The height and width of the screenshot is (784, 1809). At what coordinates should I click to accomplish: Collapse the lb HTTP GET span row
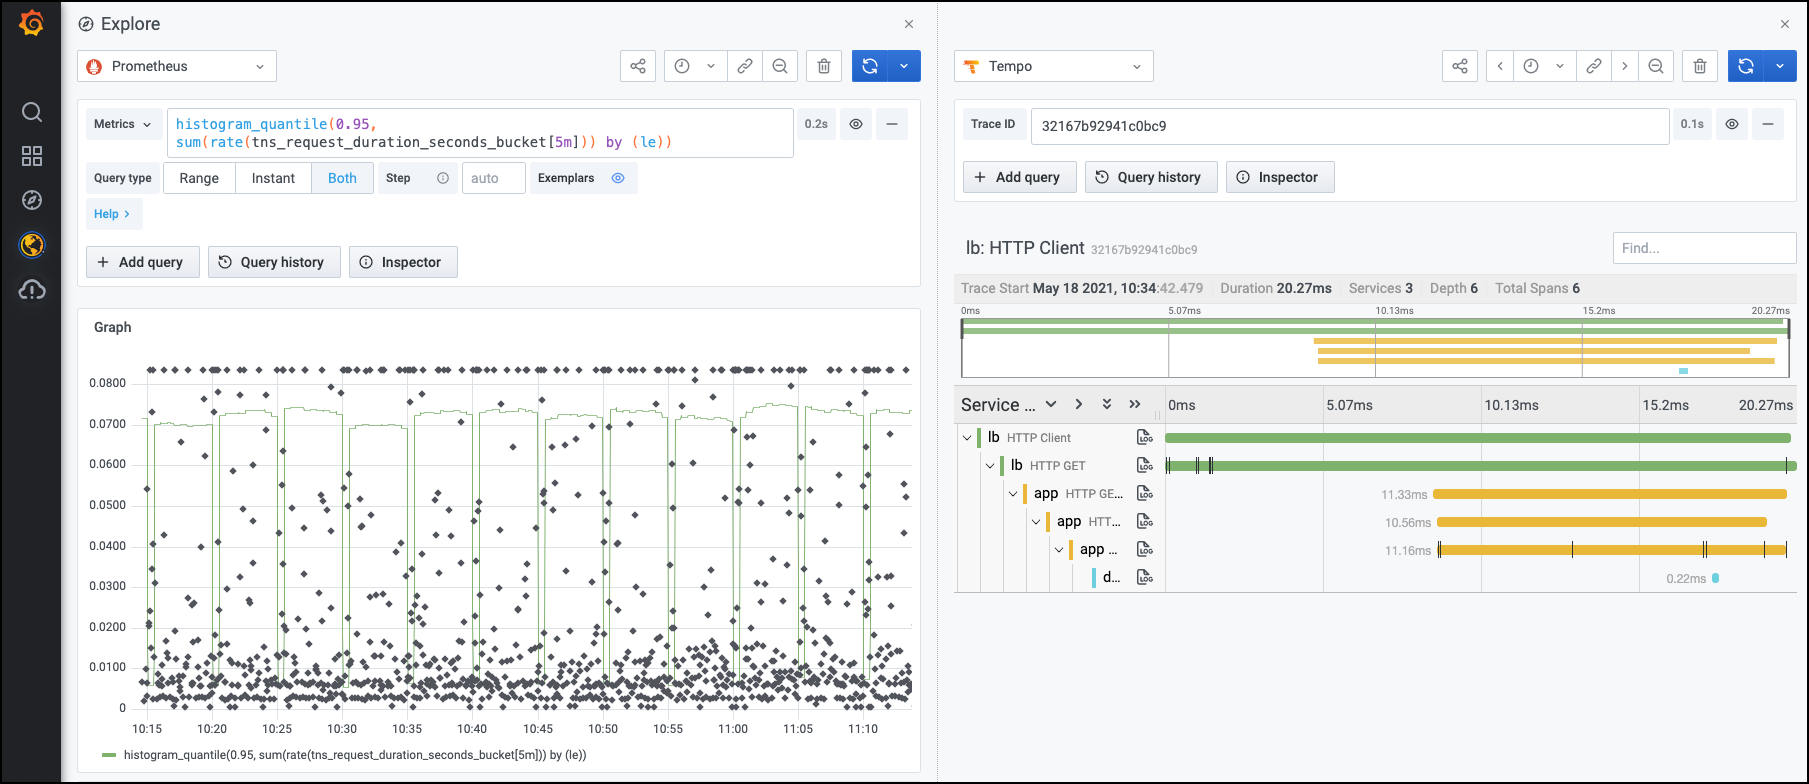click(x=990, y=466)
